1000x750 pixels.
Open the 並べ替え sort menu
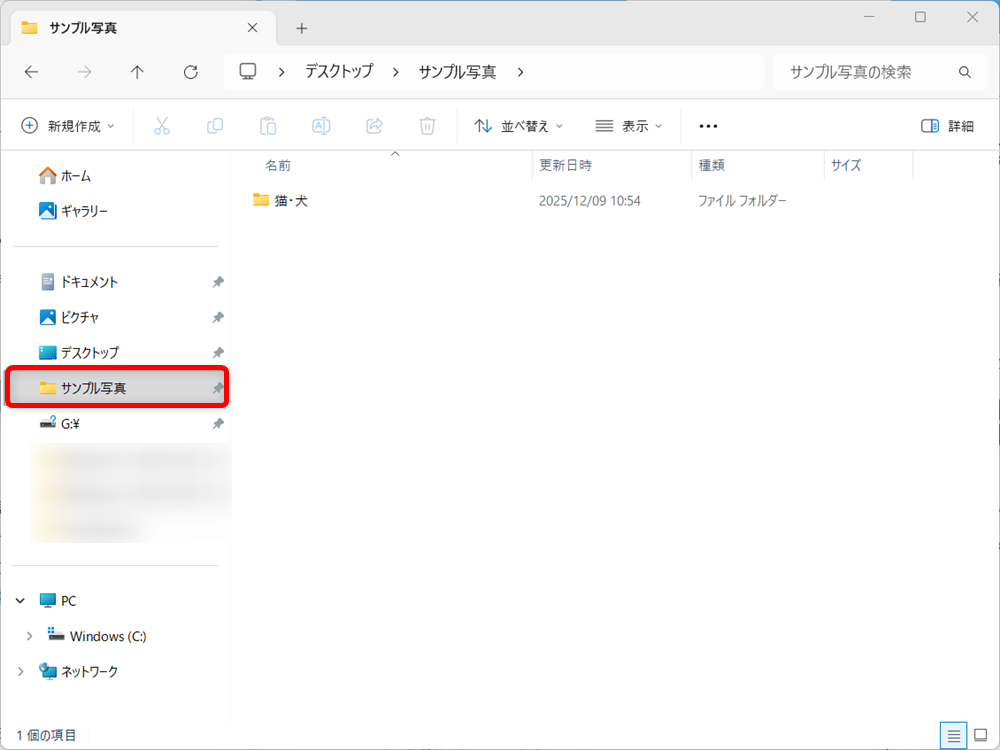point(518,126)
